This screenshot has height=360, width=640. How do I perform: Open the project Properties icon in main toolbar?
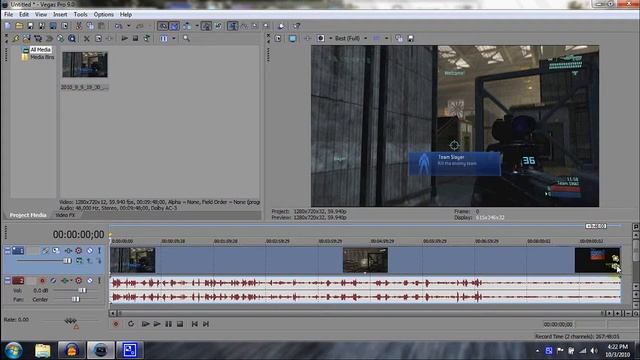coord(64,26)
